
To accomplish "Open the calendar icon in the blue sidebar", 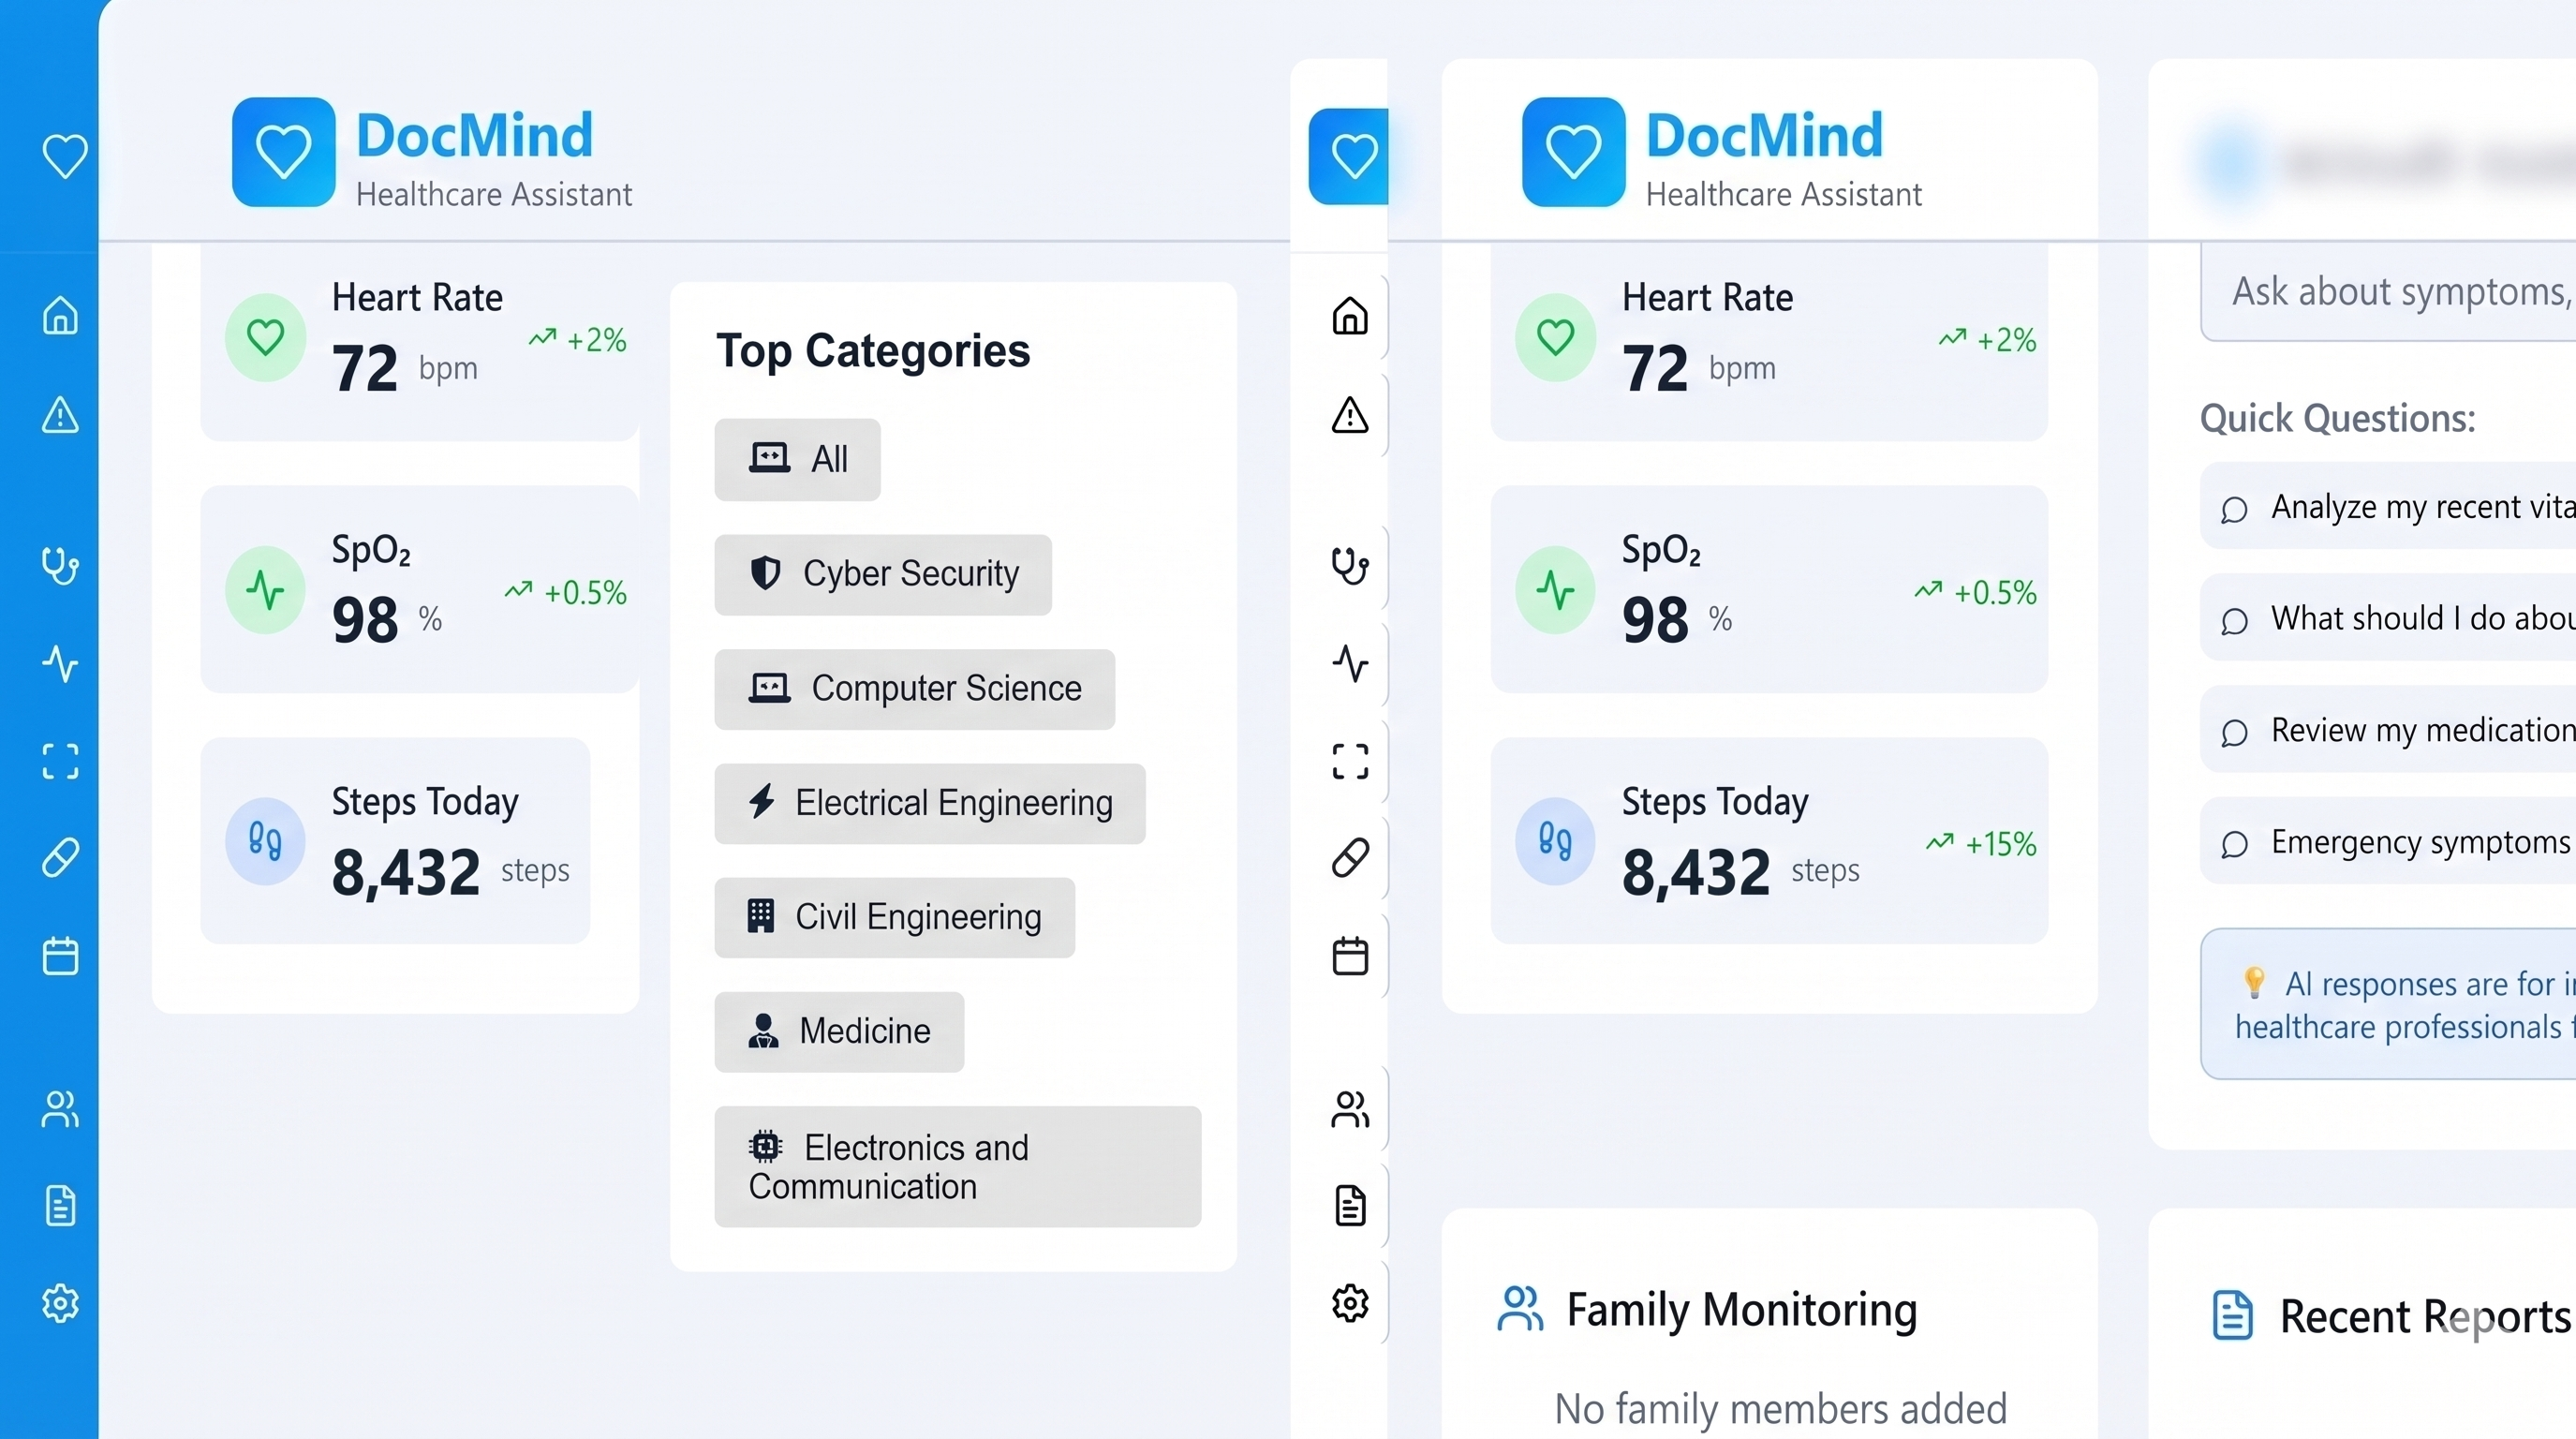I will [61, 956].
